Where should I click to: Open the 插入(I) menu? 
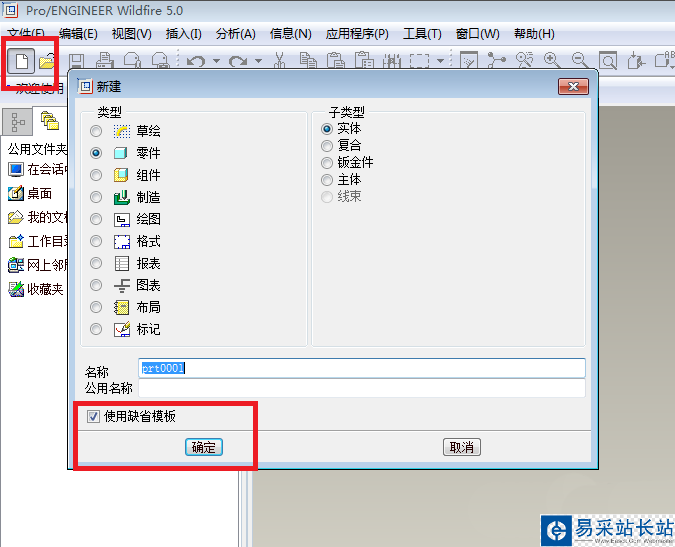[184, 34]
